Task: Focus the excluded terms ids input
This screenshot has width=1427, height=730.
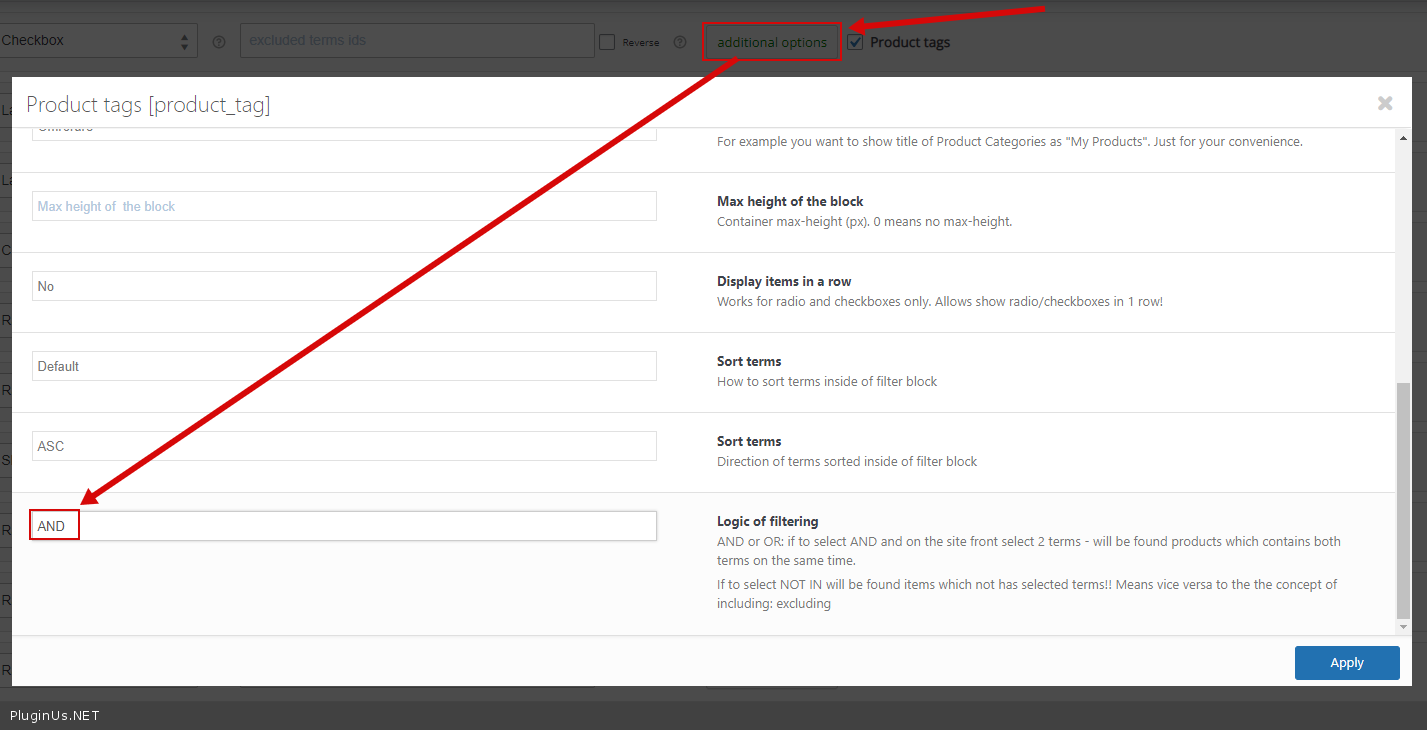Action: click(417, 41)
